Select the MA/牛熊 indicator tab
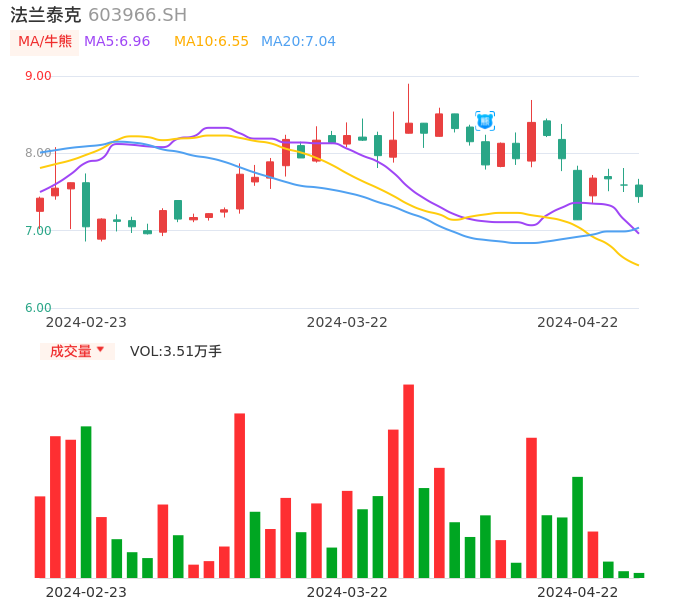 [45, 42]
